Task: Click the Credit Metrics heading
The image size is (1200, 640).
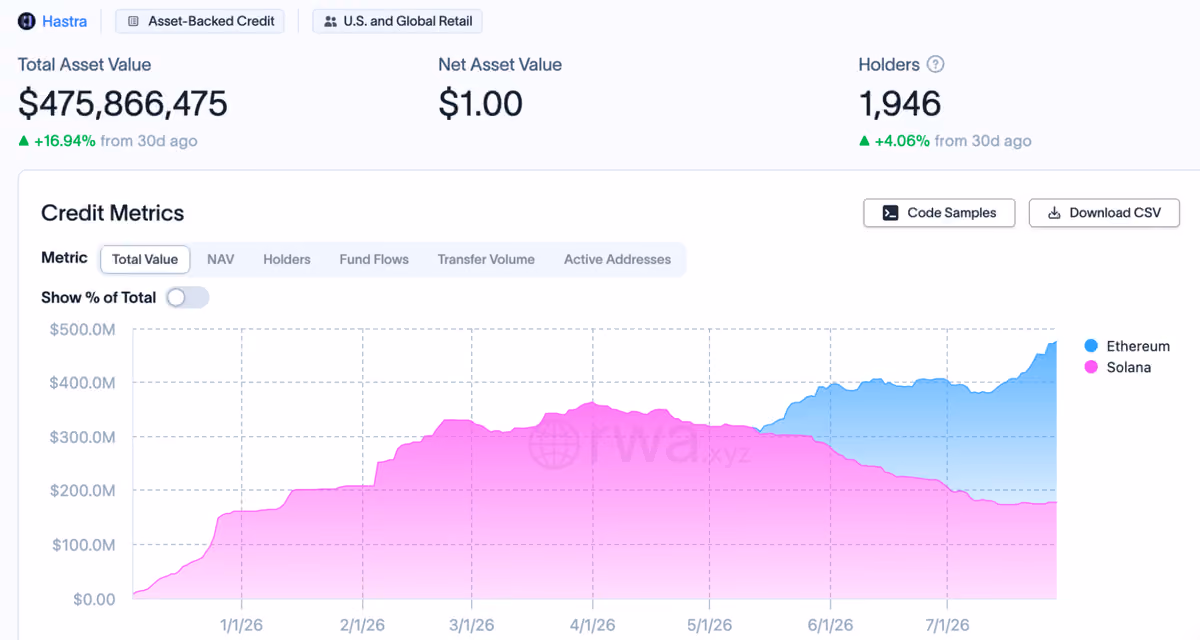Action: 113,213
